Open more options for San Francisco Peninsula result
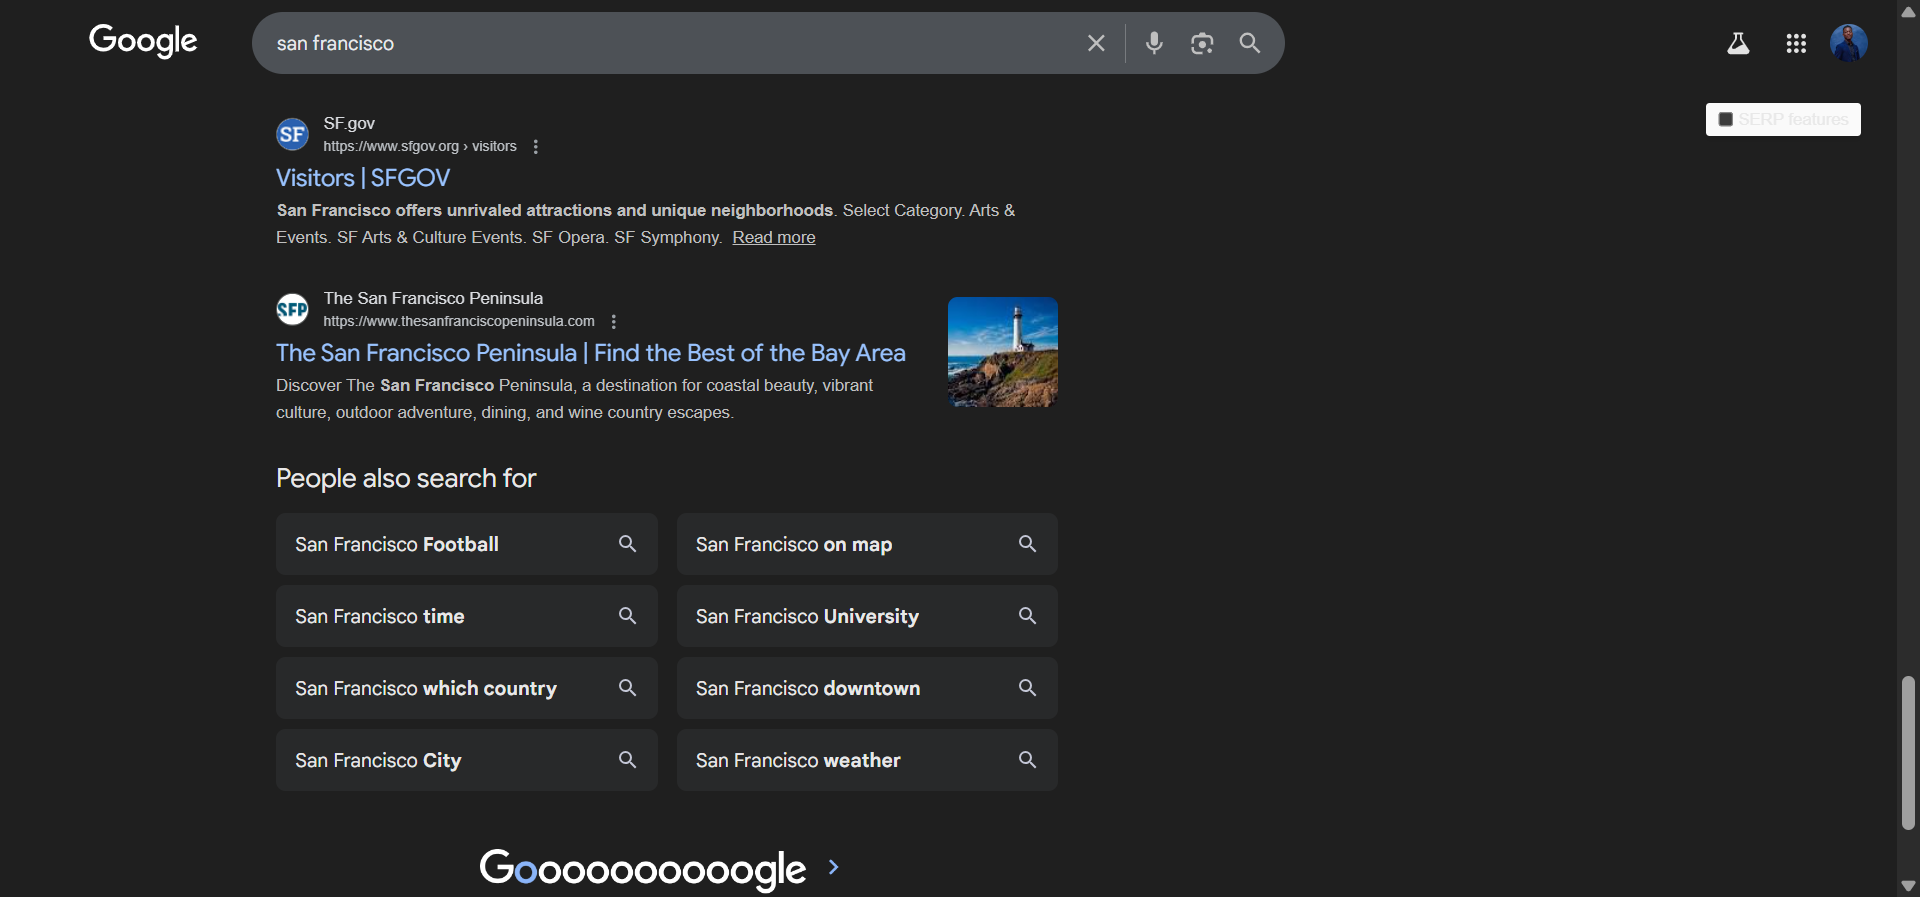Image resolution: width=1920 pixels, height=897 pixels. [x=614, y=322]
